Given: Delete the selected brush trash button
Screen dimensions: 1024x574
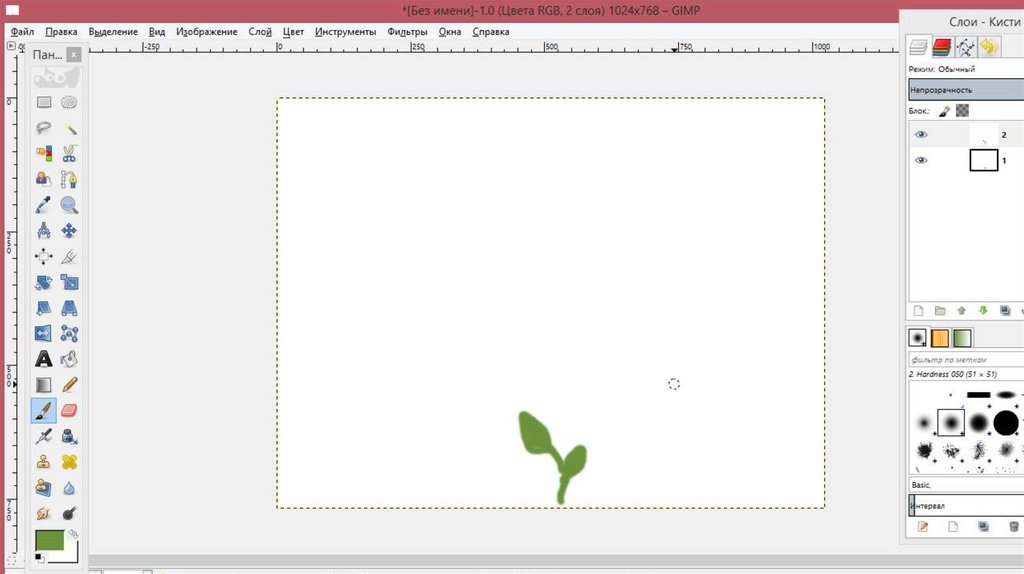Looking at the screenshot, I should (1014, 526).
